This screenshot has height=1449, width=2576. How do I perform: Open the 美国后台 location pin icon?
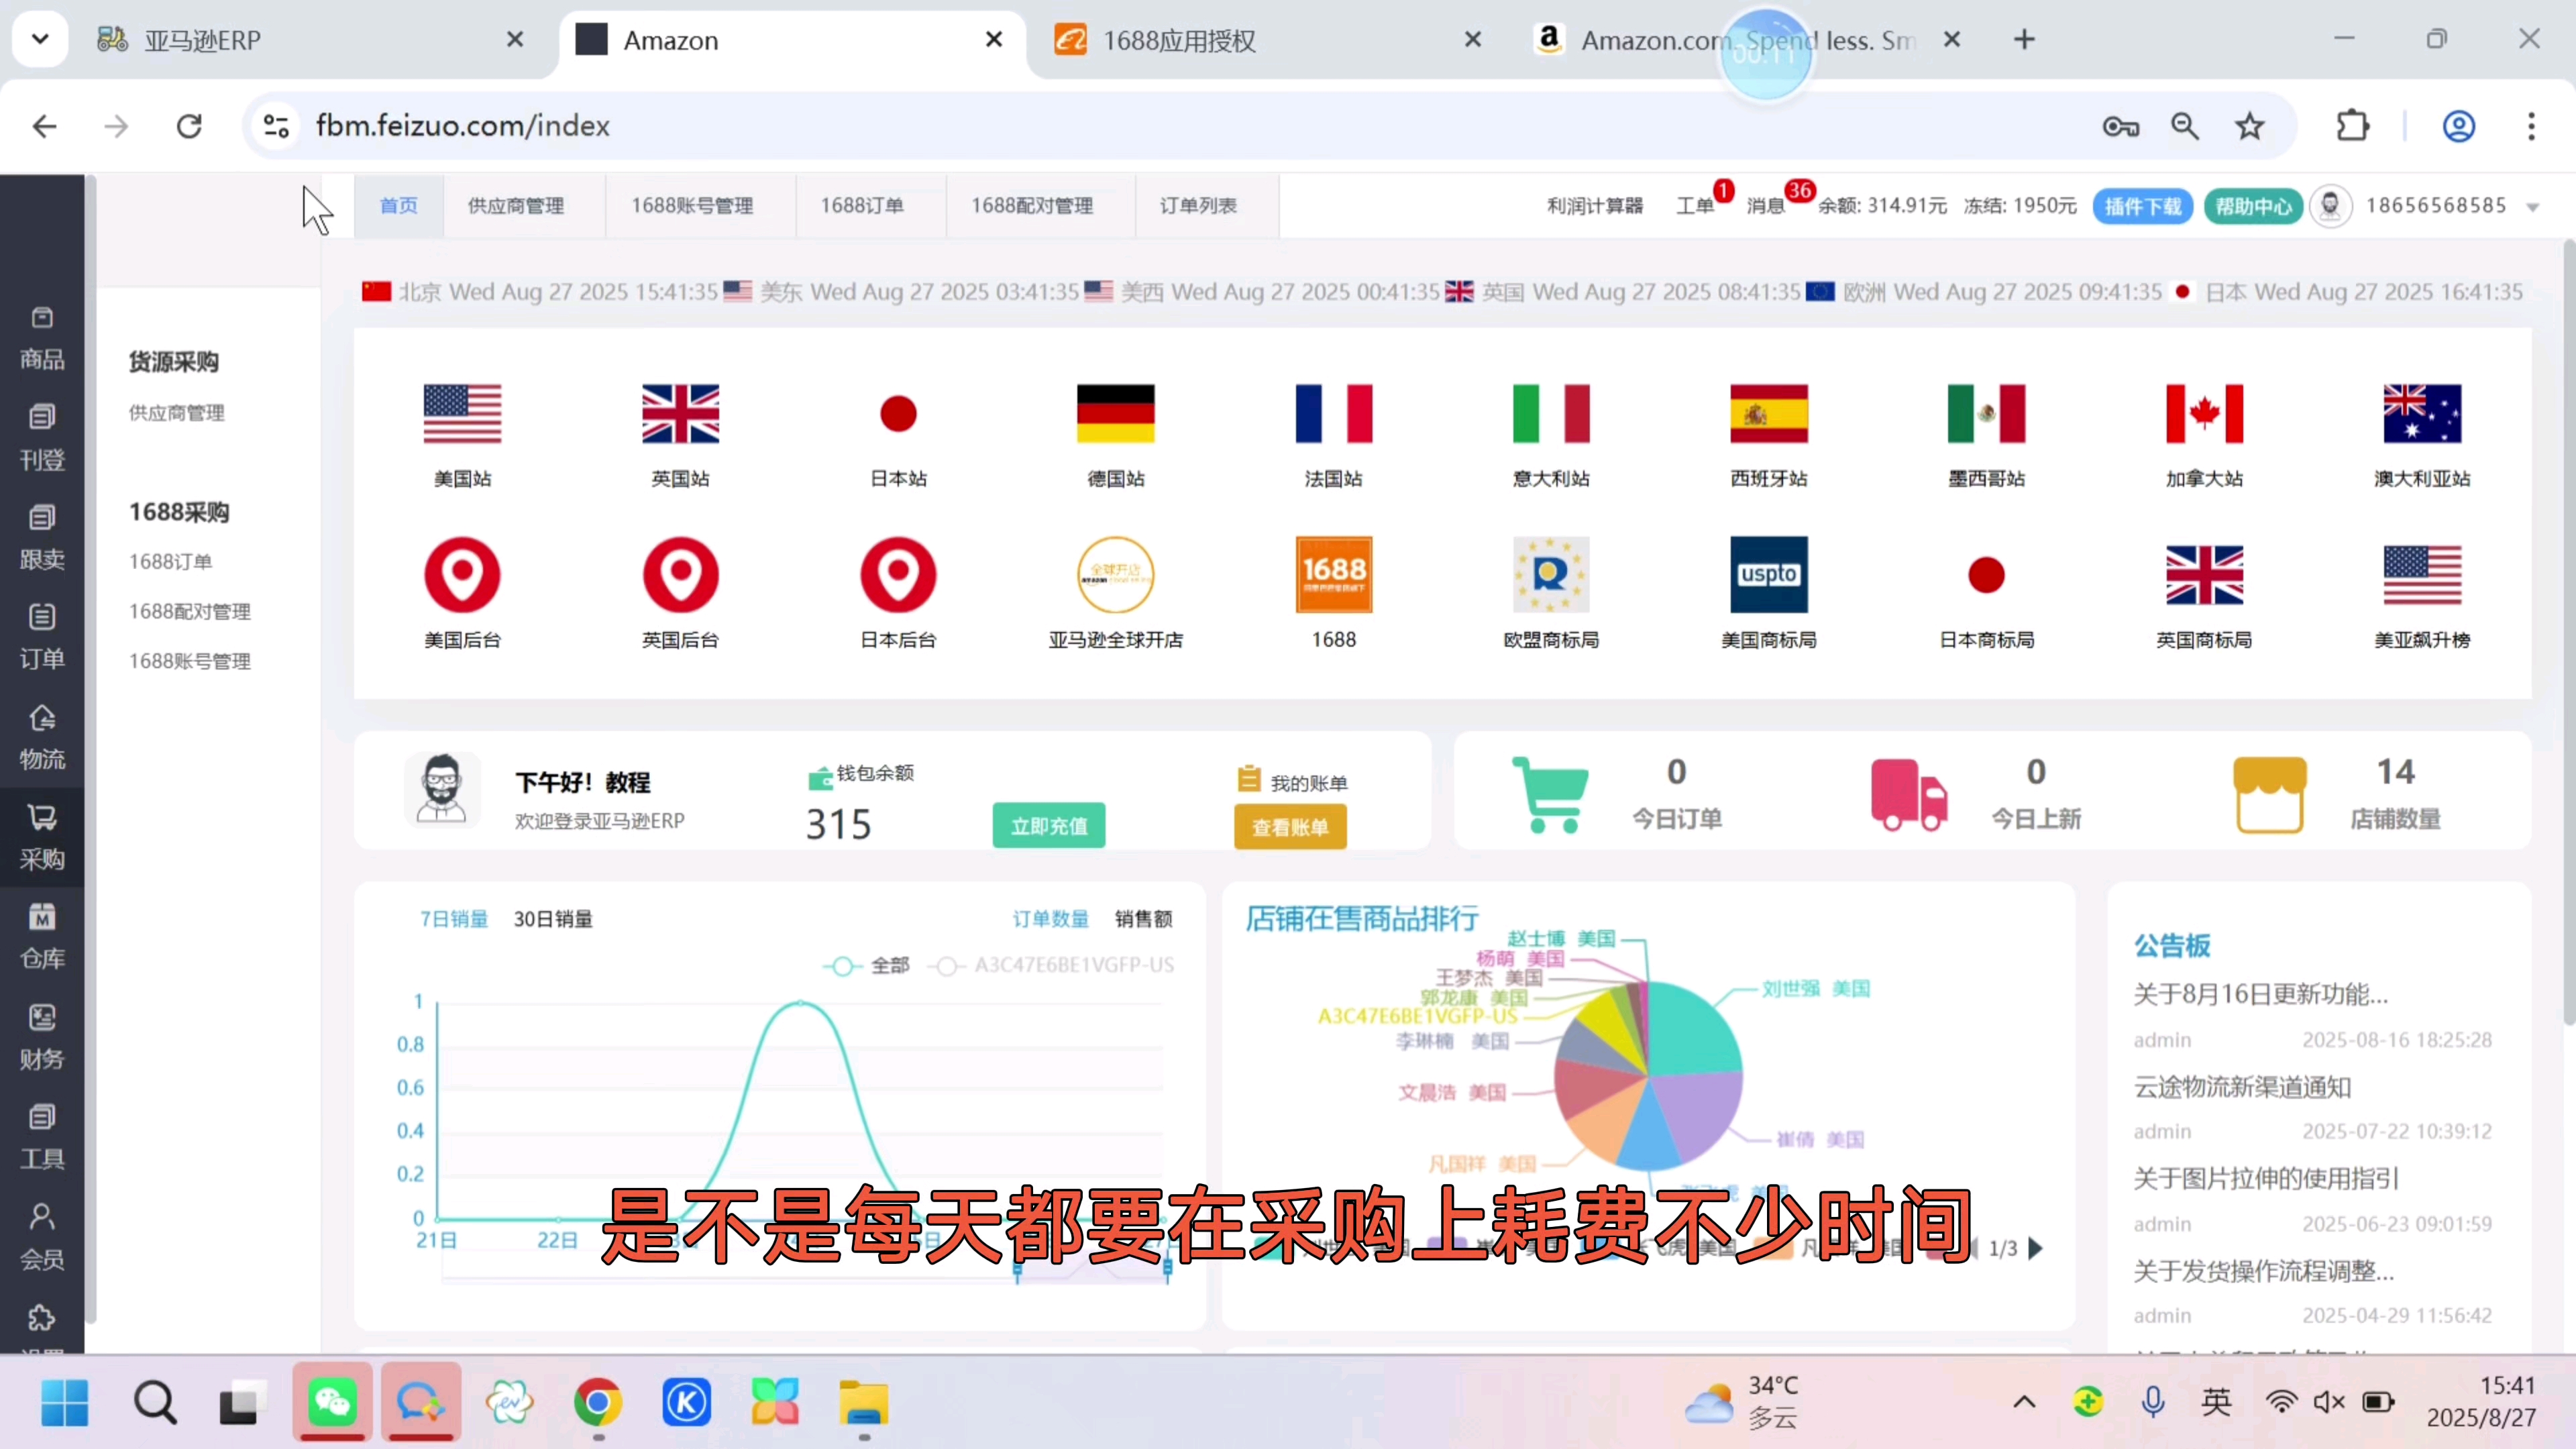pos(462,575)
